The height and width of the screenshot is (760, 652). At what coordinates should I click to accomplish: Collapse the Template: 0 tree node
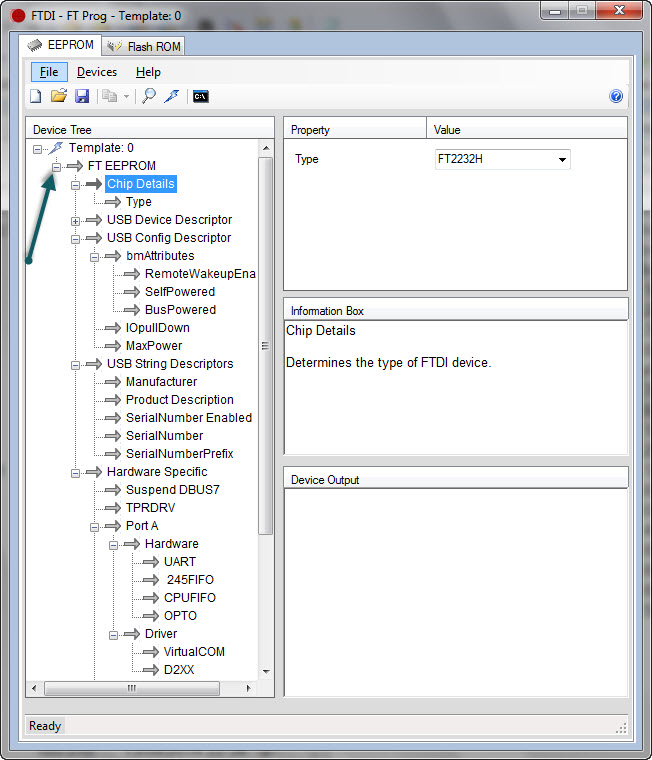tap(37, 149)
